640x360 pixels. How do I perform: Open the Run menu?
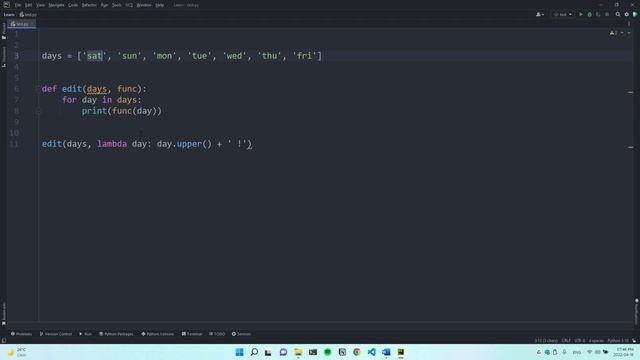tap(104, 5)
